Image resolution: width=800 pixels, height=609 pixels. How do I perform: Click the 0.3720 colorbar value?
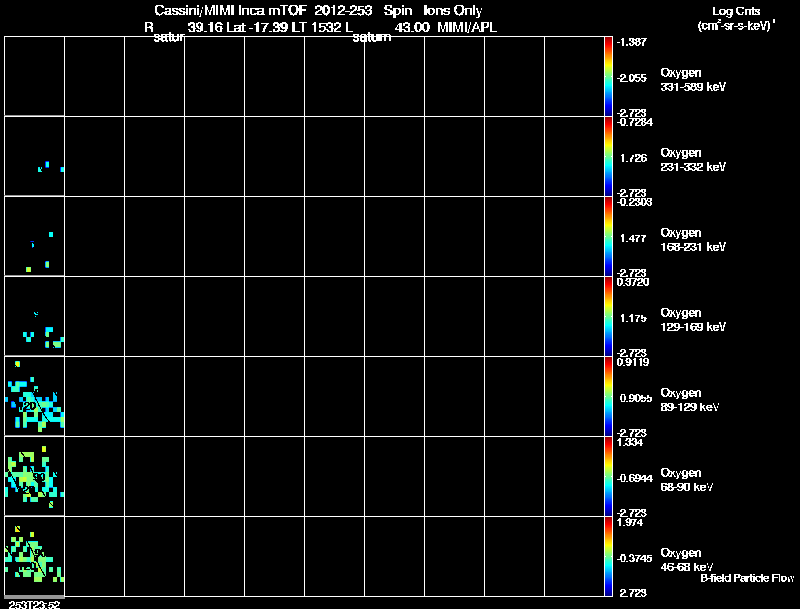[x=633, y=282]
